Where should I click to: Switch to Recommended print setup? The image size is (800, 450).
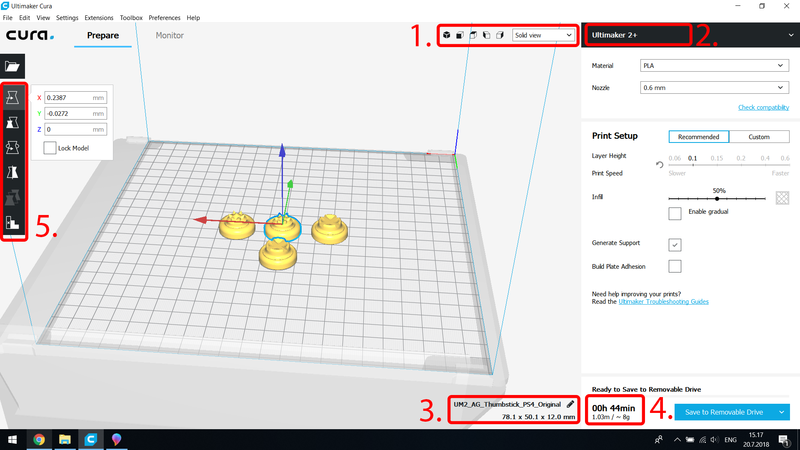(698, 137)
